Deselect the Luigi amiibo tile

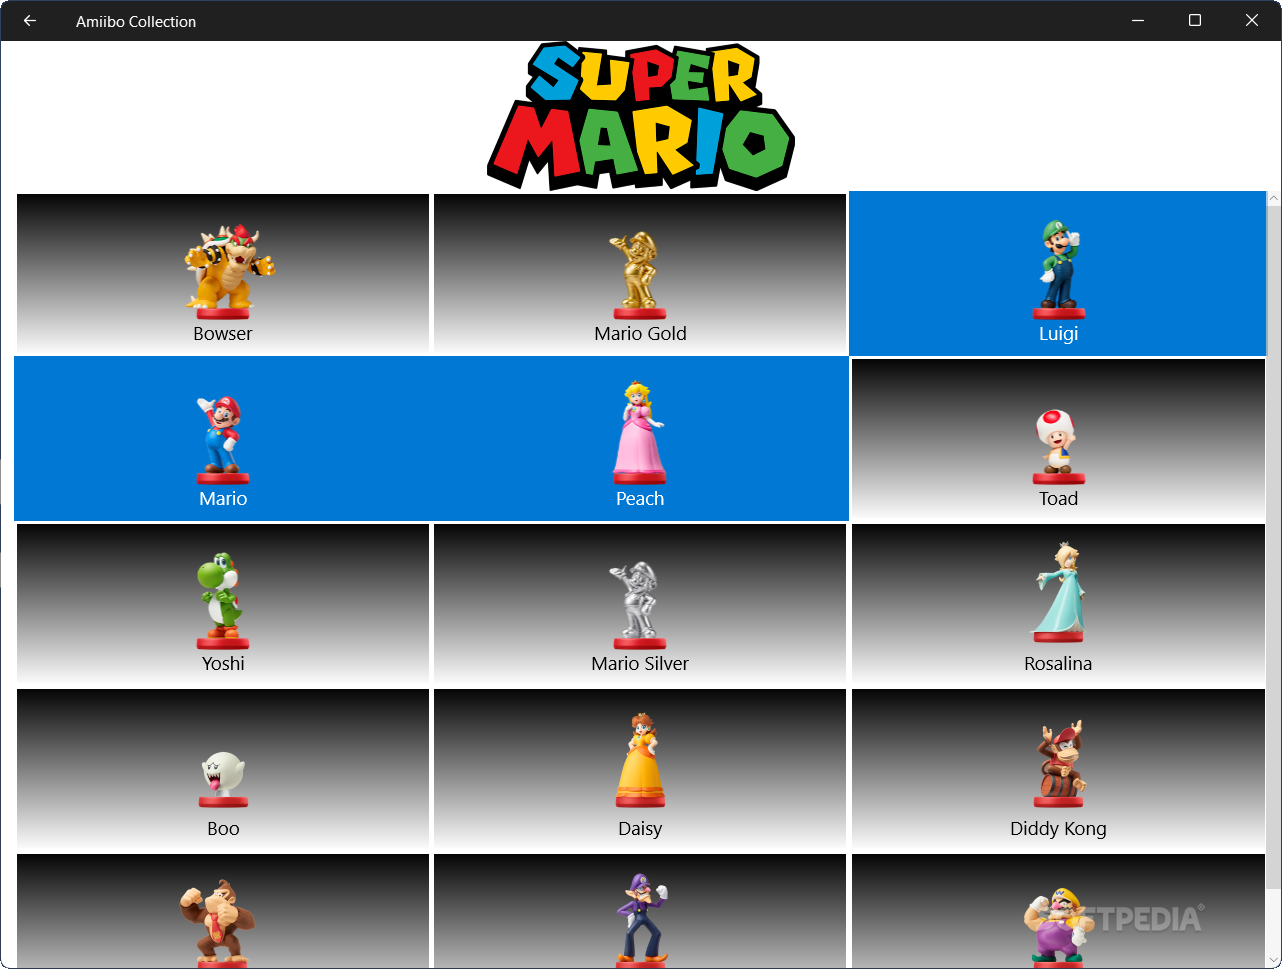(x=1058, y=273)
